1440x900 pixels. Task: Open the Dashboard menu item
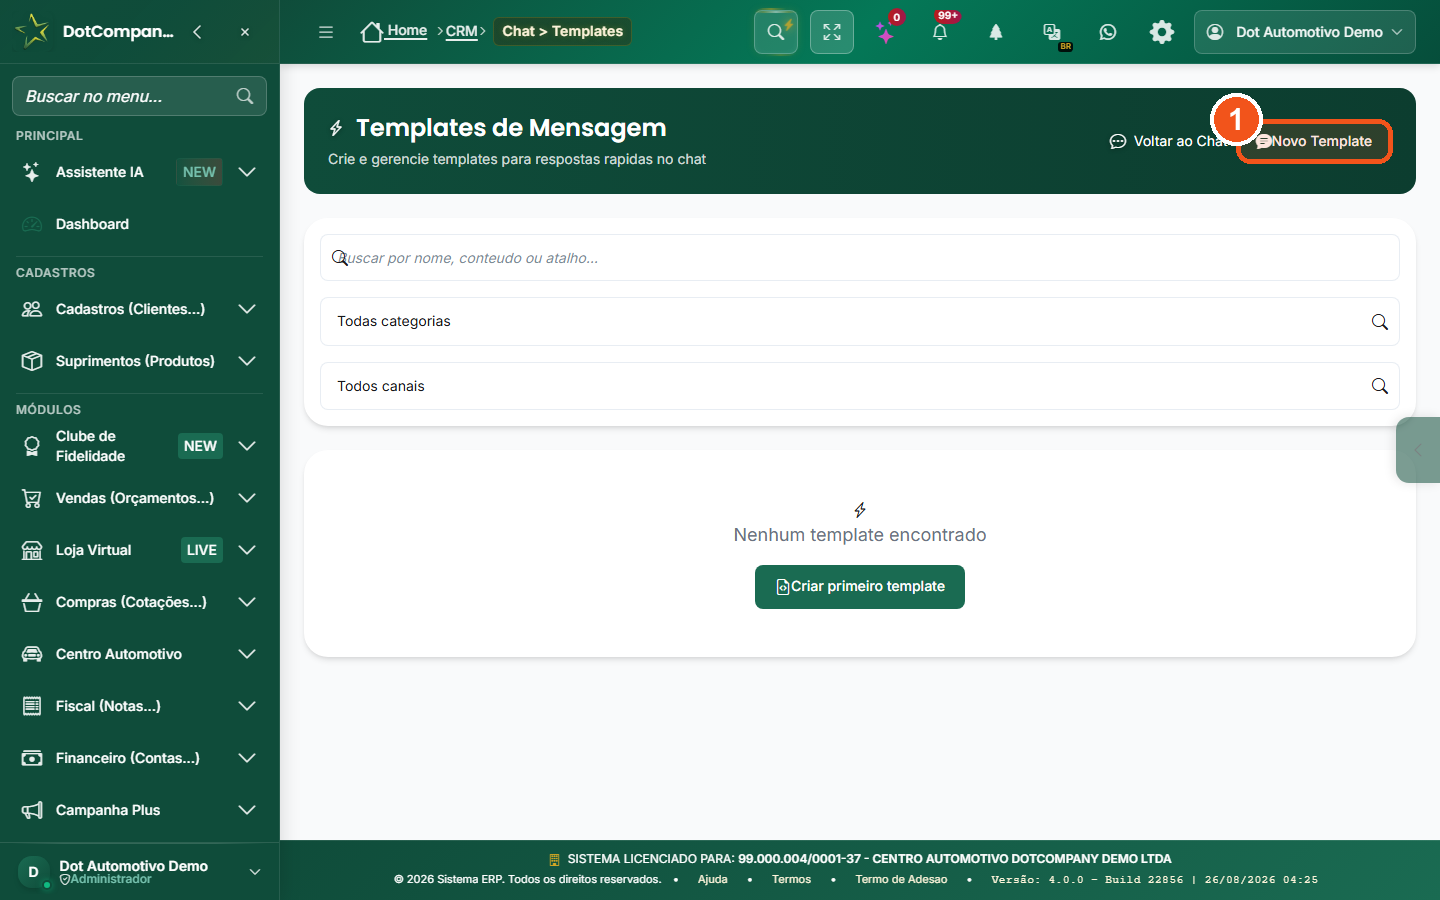click(x=92, y=224)
